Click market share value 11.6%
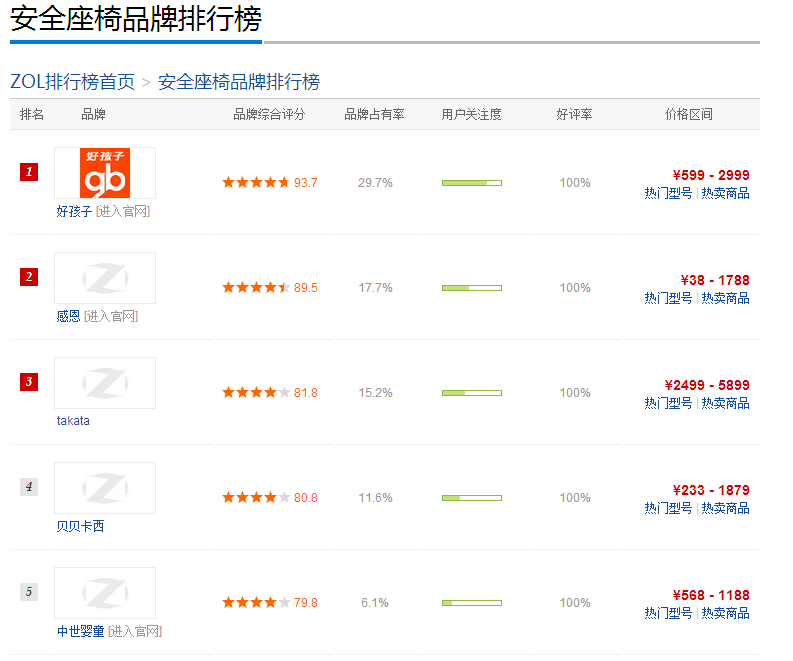 click(375, 498)
